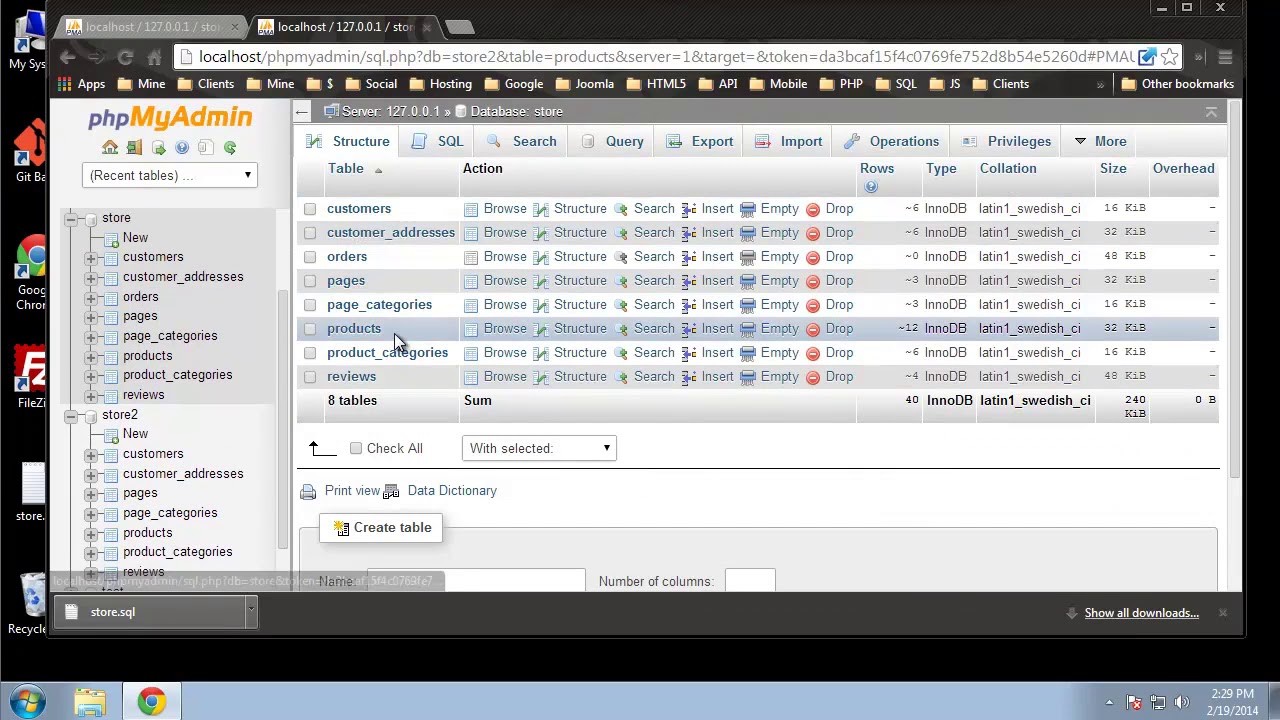Open the products table link
This screenshot has width=1280, height=720.
354,329
